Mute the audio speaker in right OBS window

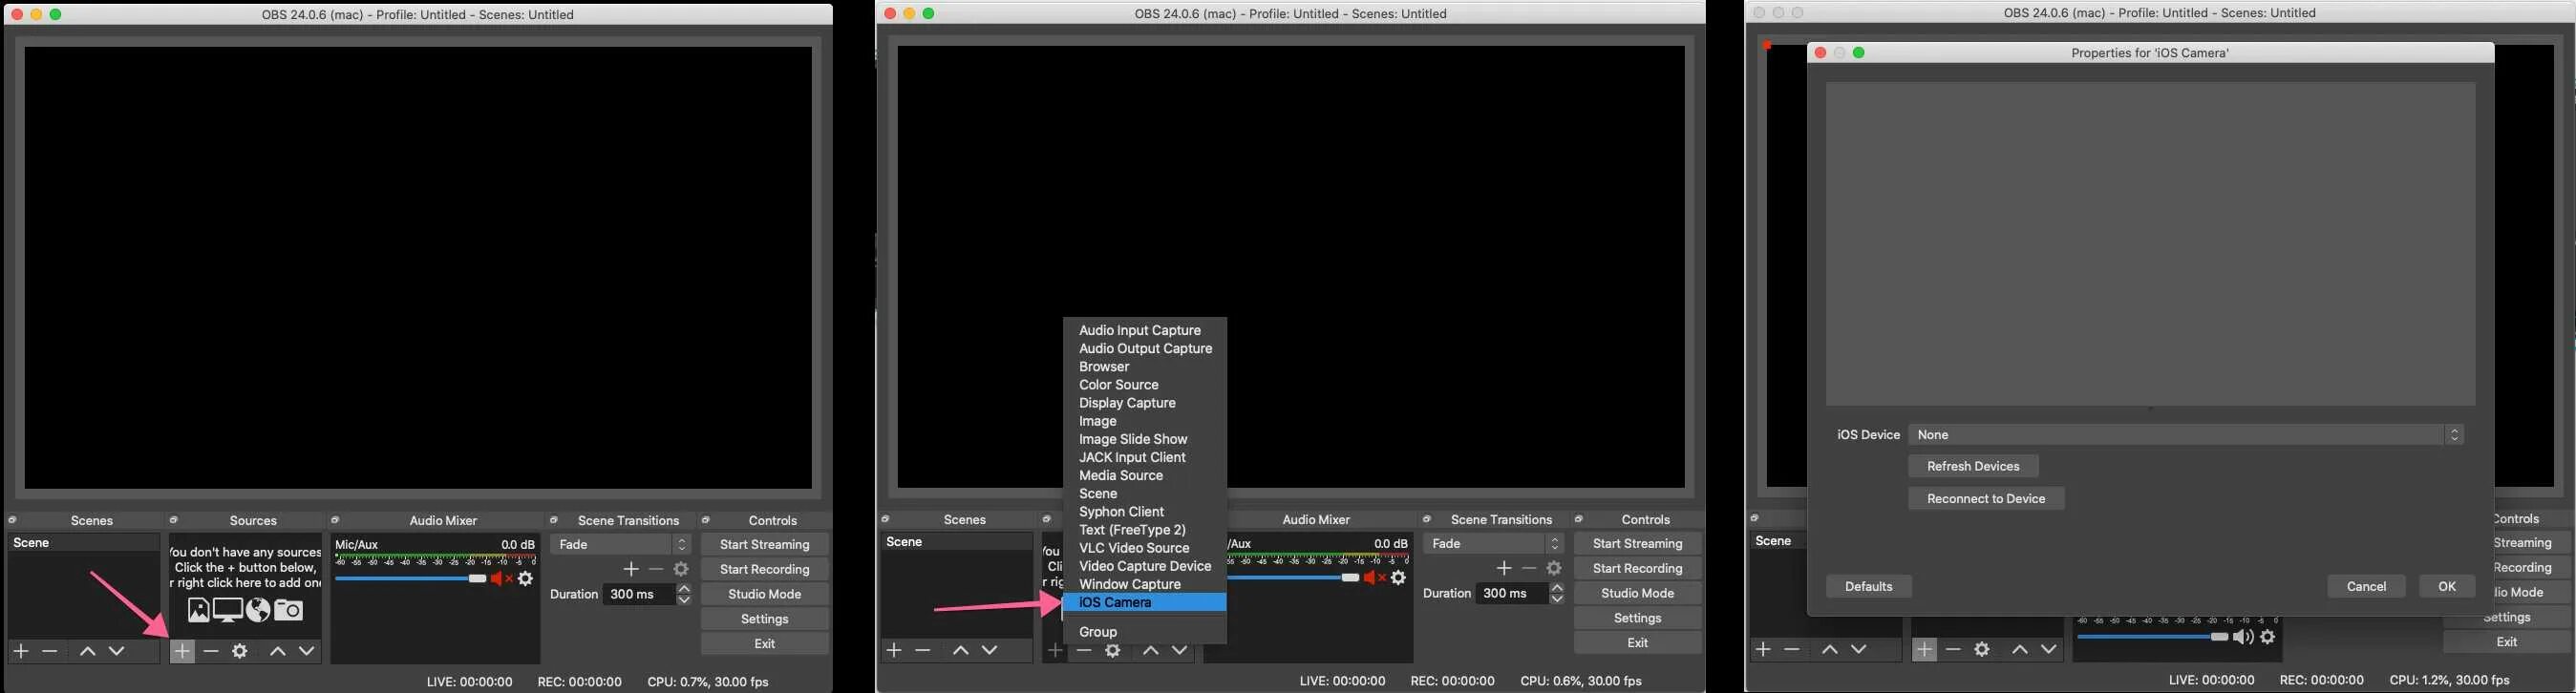pyautogui.click(x=2244, y=637)
